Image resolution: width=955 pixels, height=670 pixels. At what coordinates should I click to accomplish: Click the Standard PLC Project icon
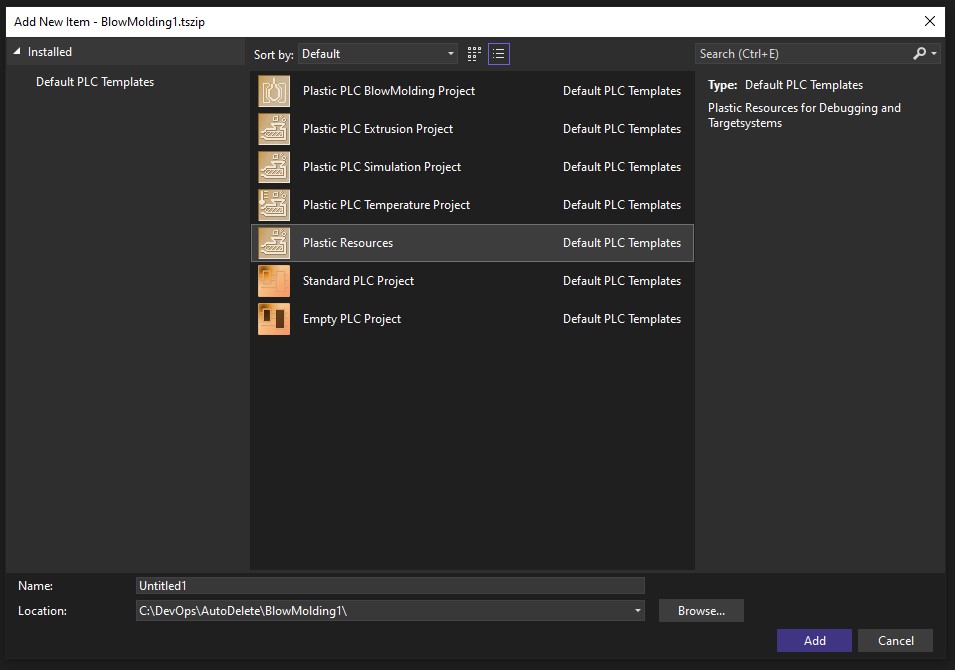tap(274, 281)
